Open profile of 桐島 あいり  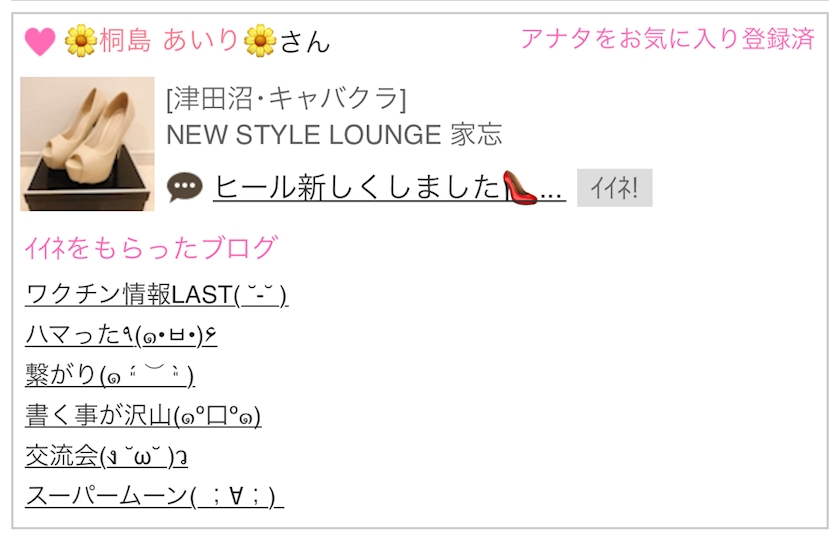pyautogui.click(x=169, y=41)
